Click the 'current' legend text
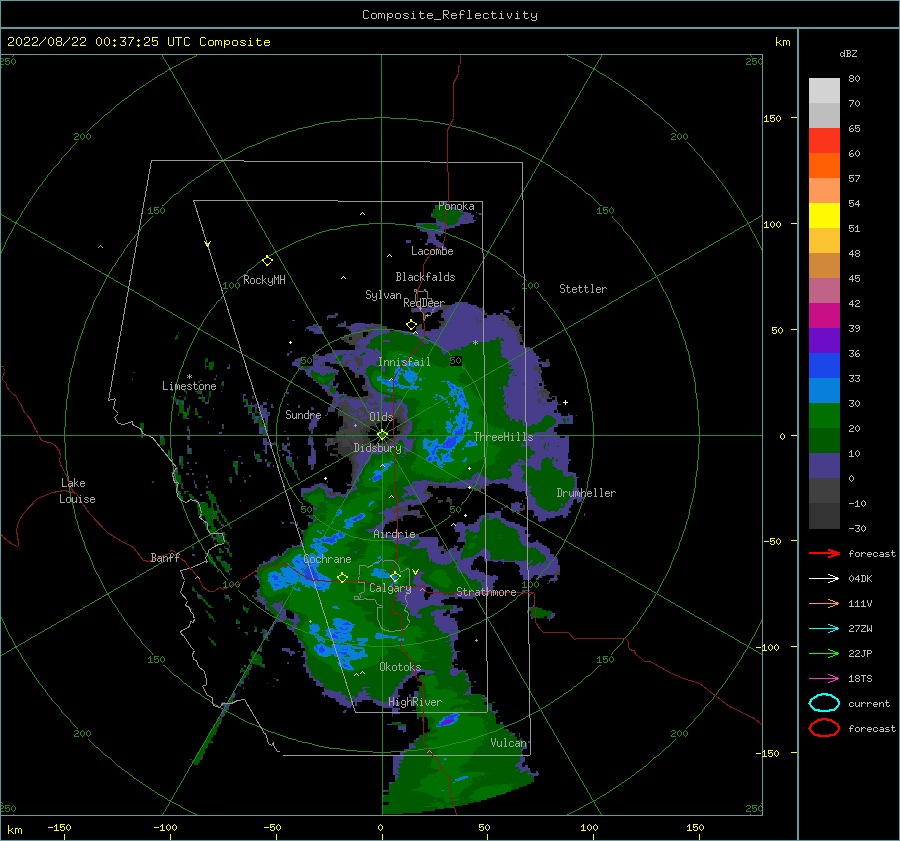Image resolution: width=900 pixels, height=841 pixels. pos(869,703)
